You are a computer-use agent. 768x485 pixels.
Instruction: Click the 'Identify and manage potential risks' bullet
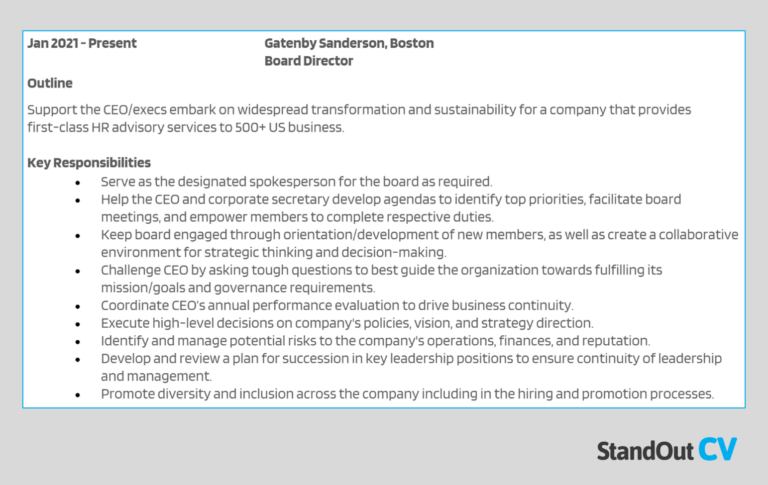click(x=375, y=341)
